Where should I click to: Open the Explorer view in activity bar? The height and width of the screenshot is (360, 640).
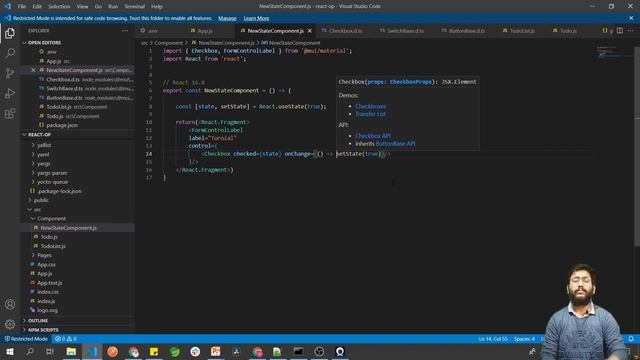10,33
